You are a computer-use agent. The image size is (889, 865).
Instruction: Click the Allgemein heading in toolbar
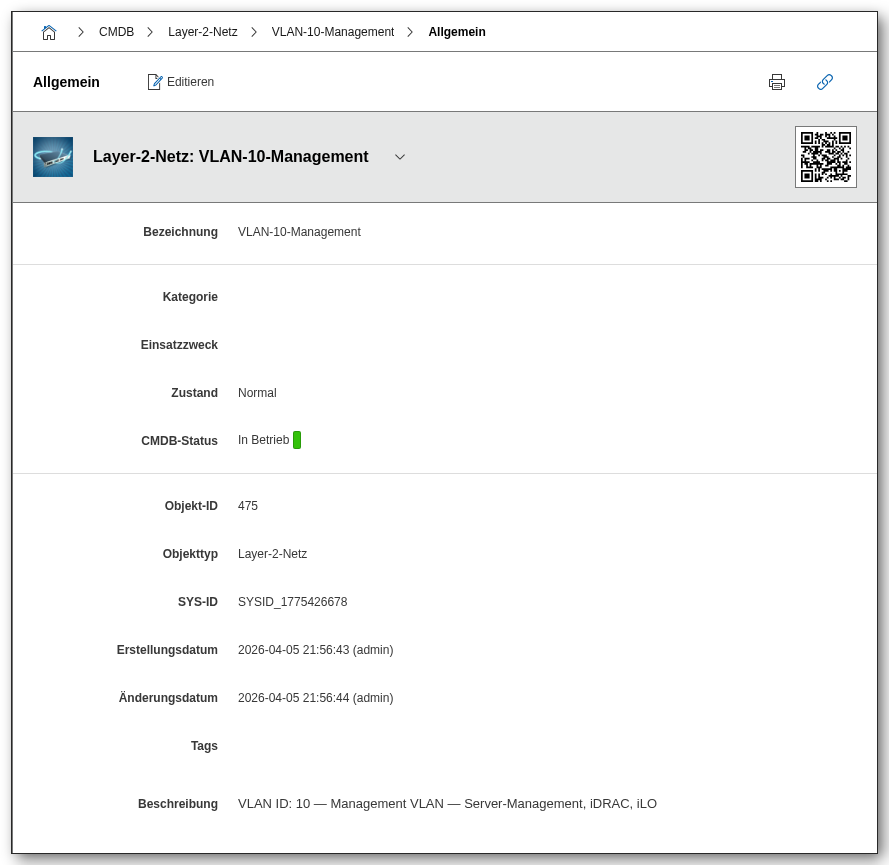tap(66, 82)
